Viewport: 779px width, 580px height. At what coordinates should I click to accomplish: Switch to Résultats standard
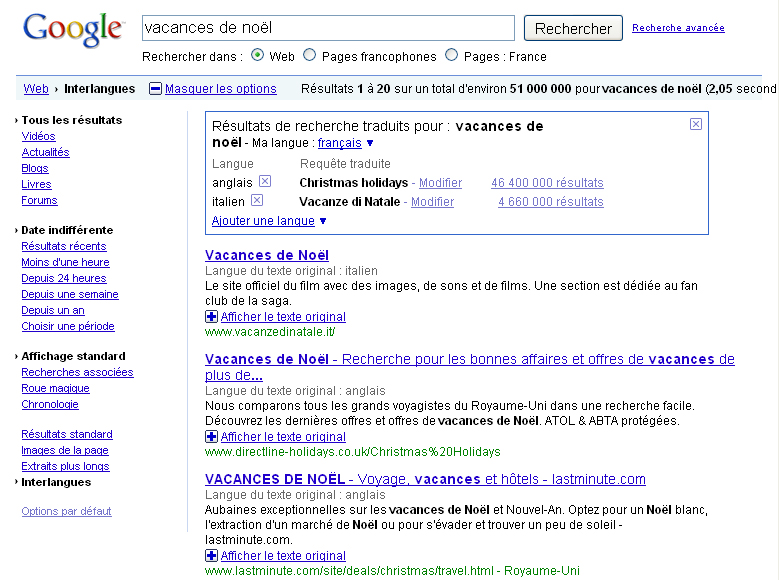pyautogui.click(x=67, y=434)
